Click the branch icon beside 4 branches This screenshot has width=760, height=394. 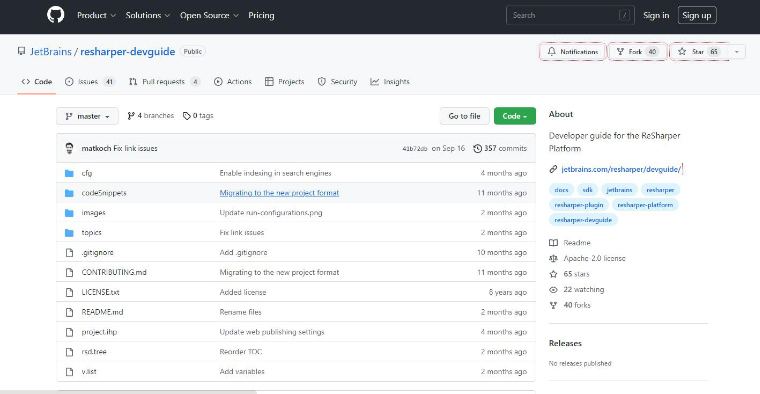point(131,116)
